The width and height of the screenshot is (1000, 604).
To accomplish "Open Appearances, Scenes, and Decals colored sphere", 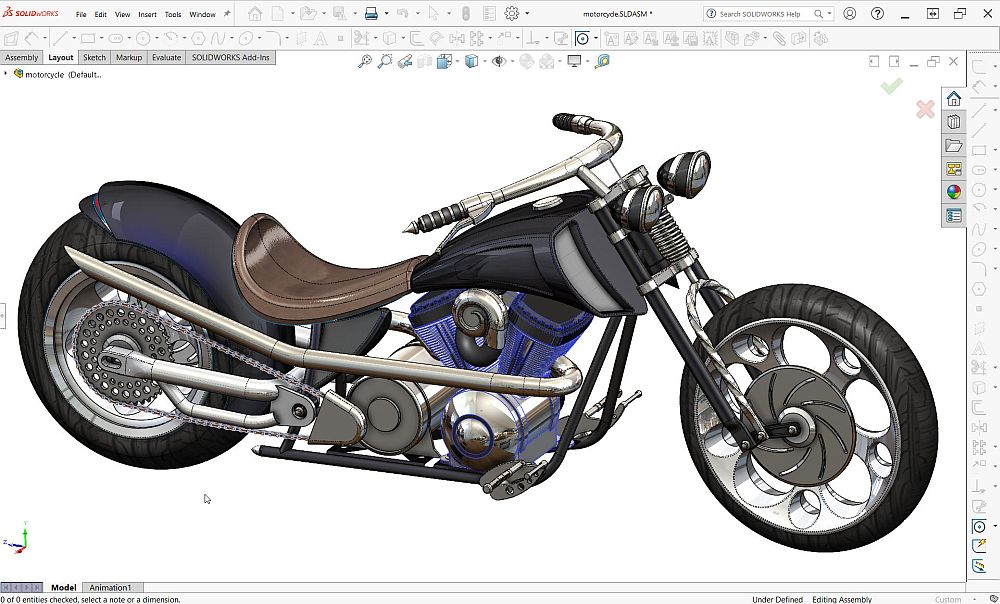I will point(953,189).
